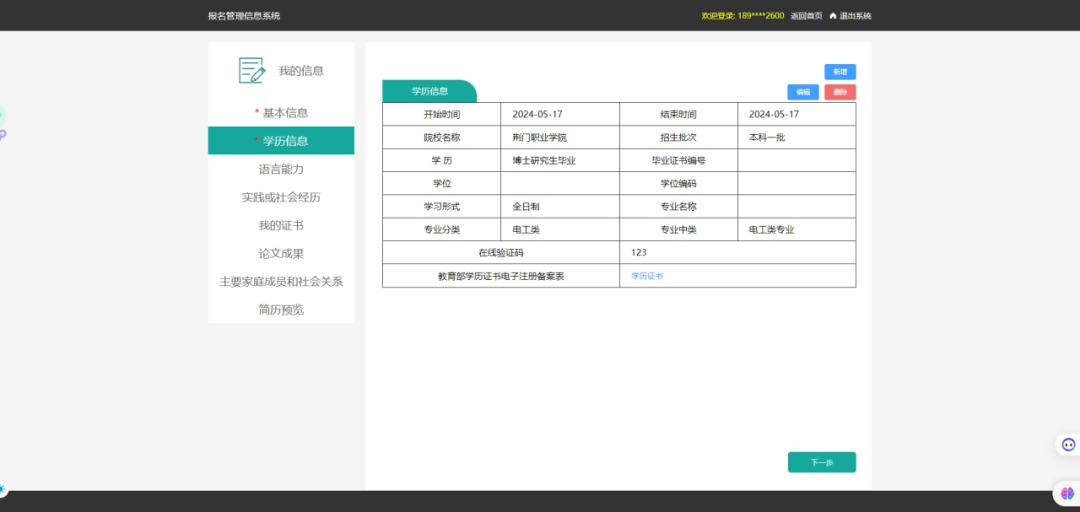Open the chat assistant floating icon
The height and width of the screenshot is (512, 1080).
pos(1068,444)
